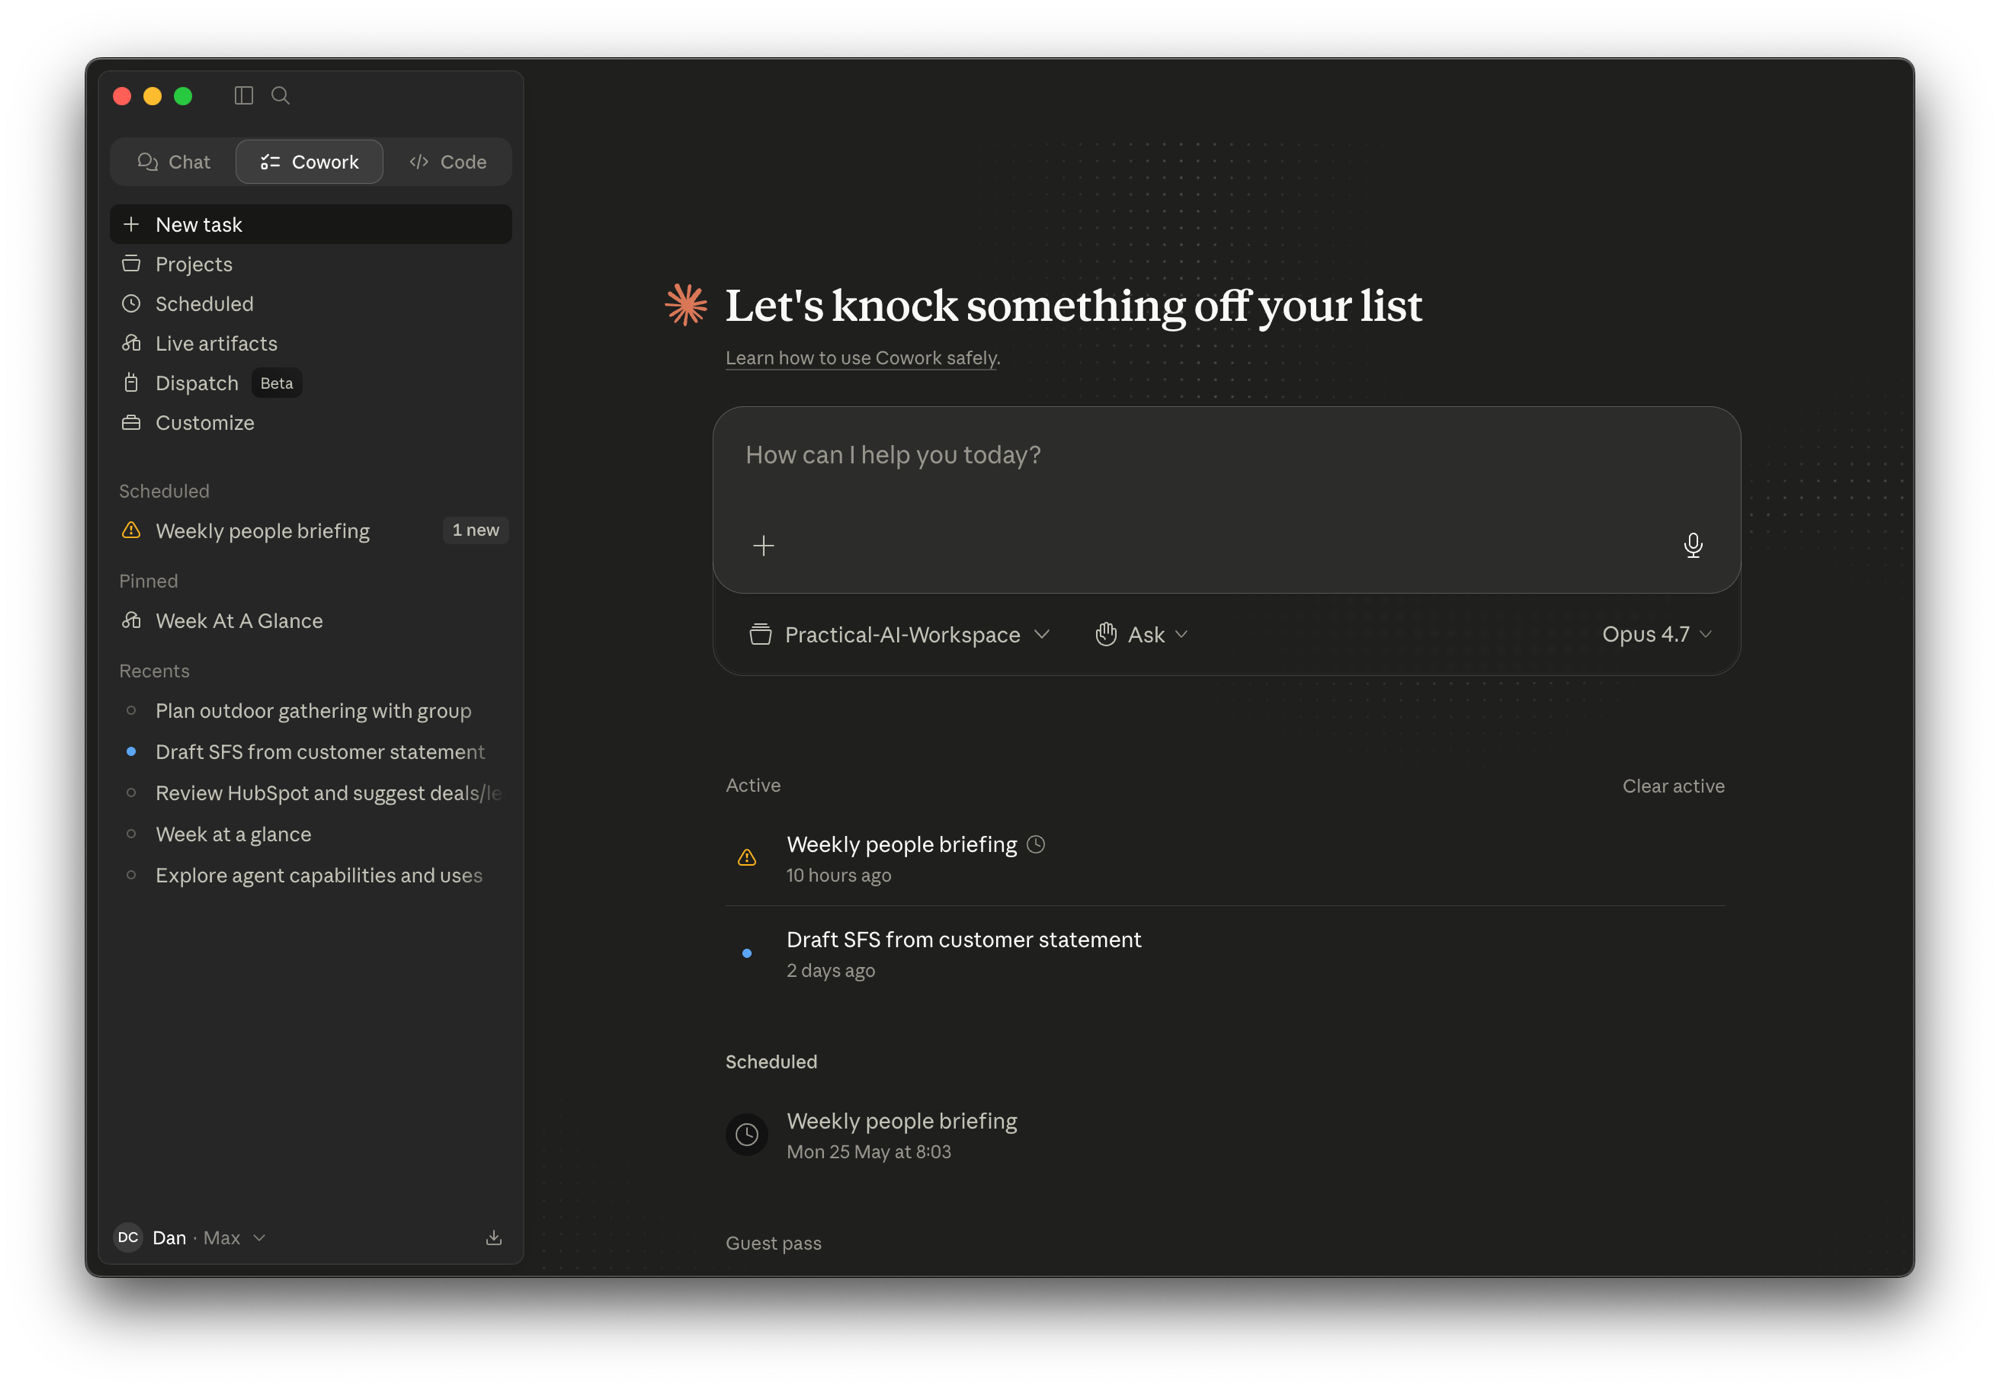This screenshot has width=2000, height=1390.
Task: Click the Live artifacts shapes icon
Action: tap(131, 343)
